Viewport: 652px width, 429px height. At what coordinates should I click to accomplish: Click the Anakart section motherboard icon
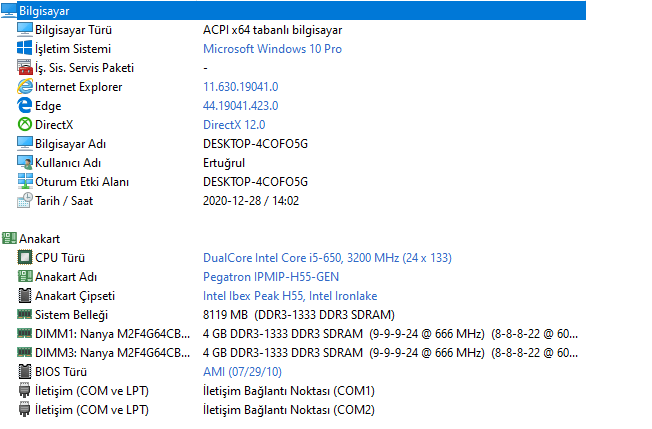click(9, 239)
